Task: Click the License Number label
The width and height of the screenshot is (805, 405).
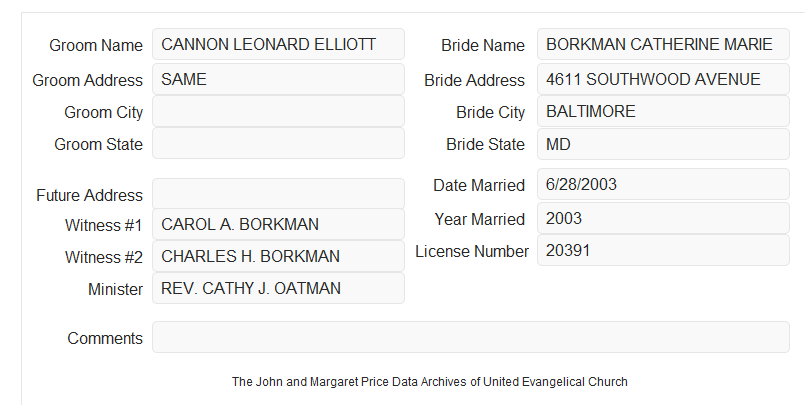Action: click(x=472, y=252)
